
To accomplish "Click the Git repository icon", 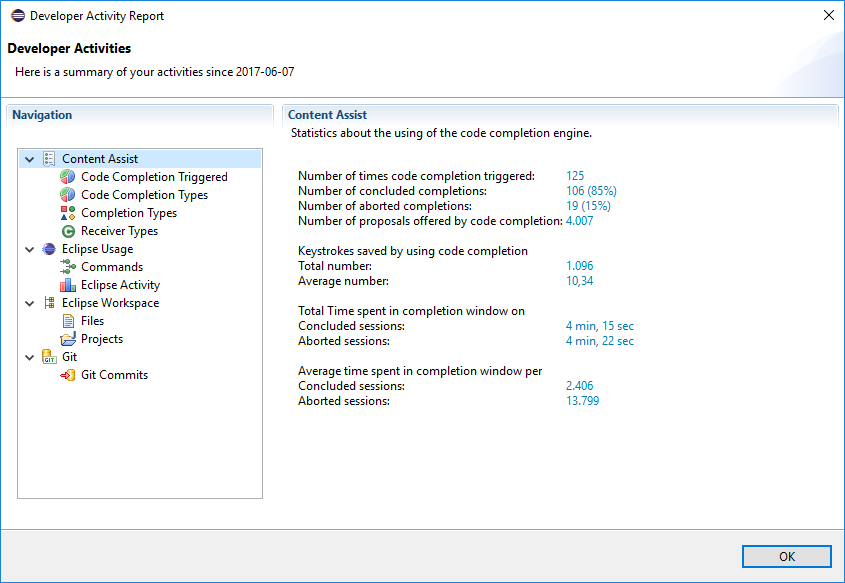I will point(49,357).
